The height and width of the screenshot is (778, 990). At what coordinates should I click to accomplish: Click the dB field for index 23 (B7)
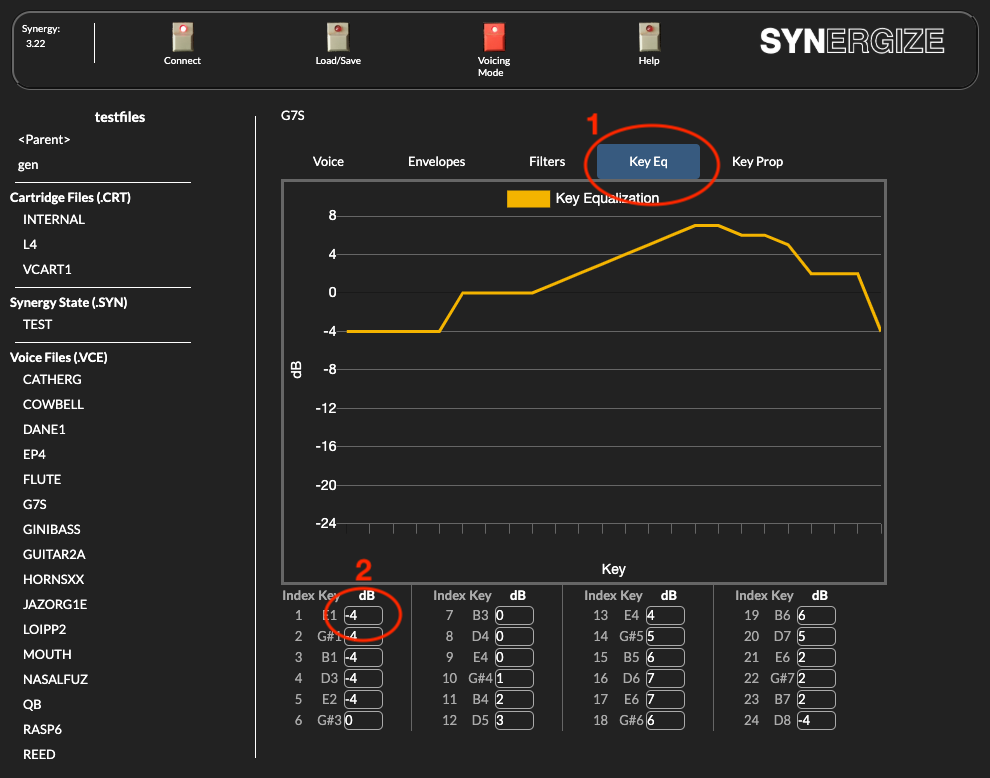(x=816, y=700)
